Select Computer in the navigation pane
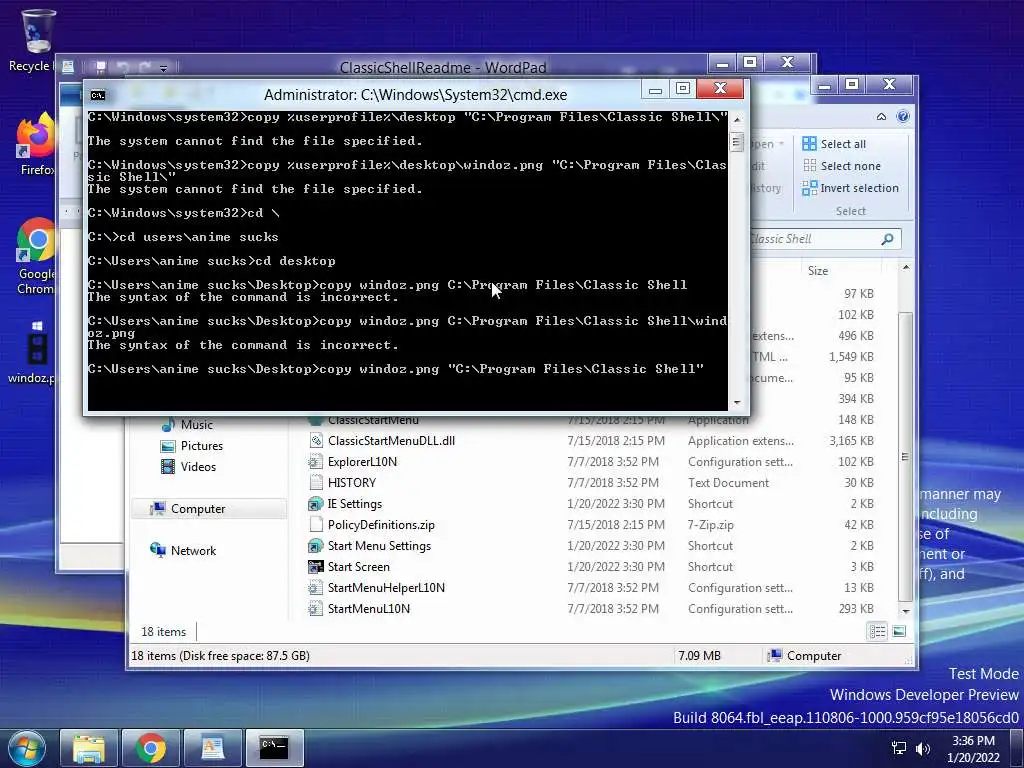 209,509
